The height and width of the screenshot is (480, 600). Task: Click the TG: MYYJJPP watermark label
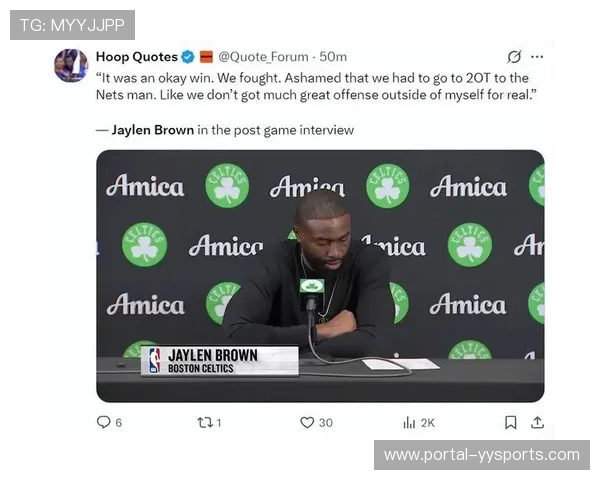point(72,25)
